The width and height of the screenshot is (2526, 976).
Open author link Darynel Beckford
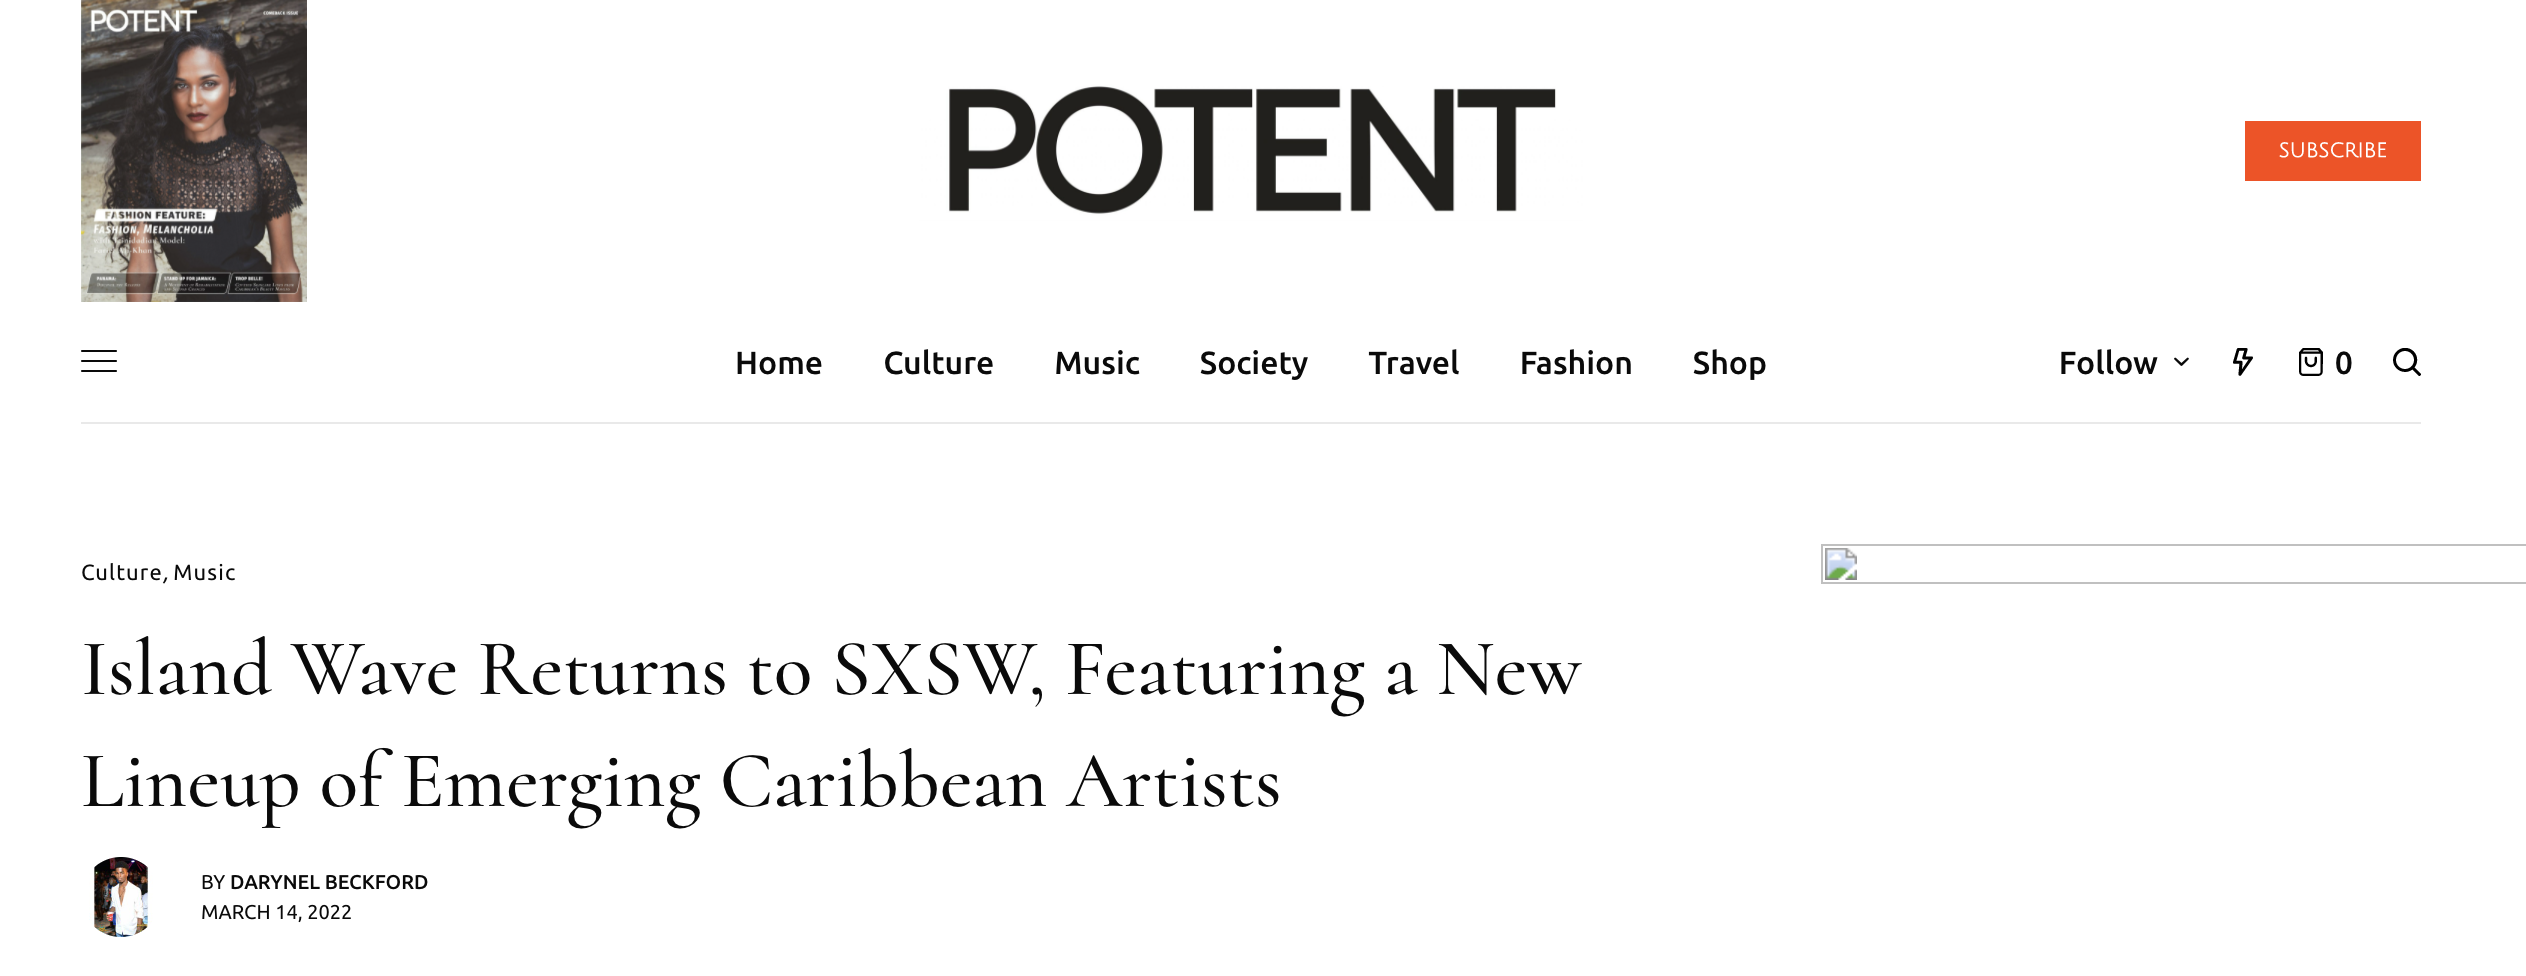[x=329, y=882]
